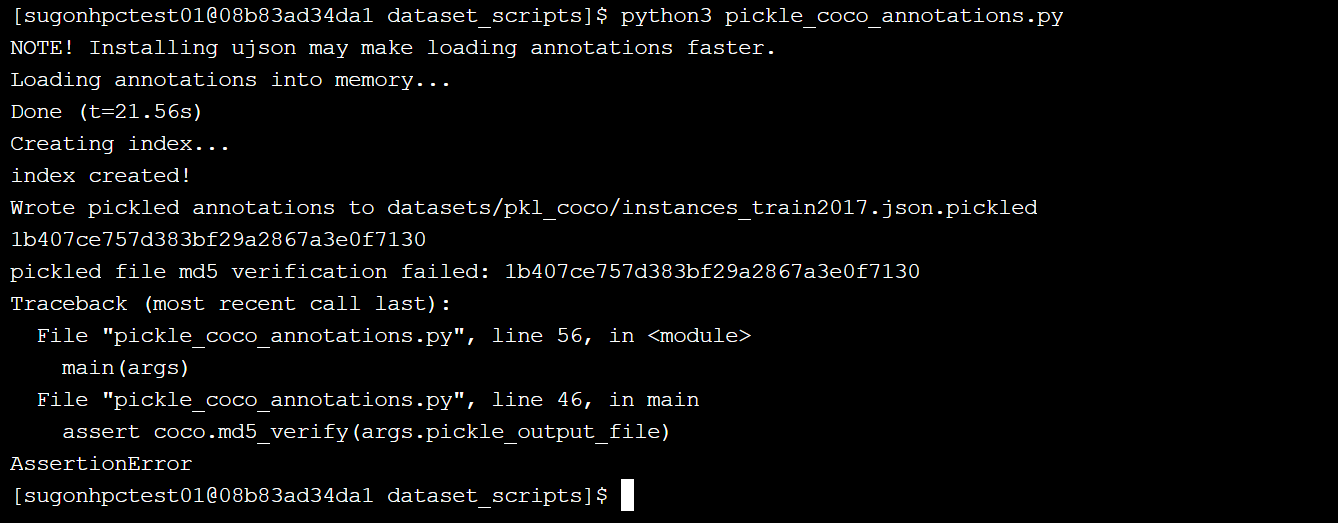Screen dimensions: 1338x523
Task: Click the 'AssertionError' text
Action: click(x=101, y=464)
